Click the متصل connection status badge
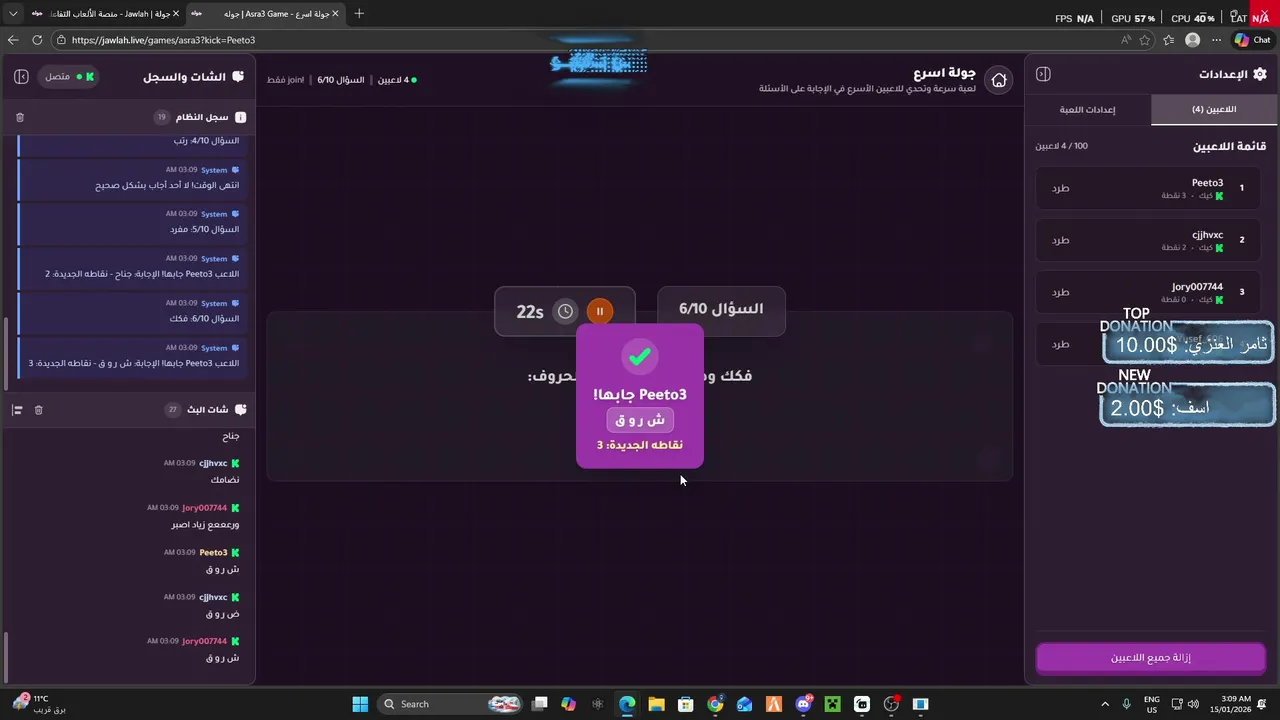The width and height of the screenshot is (1280, 720). point(68,77)
